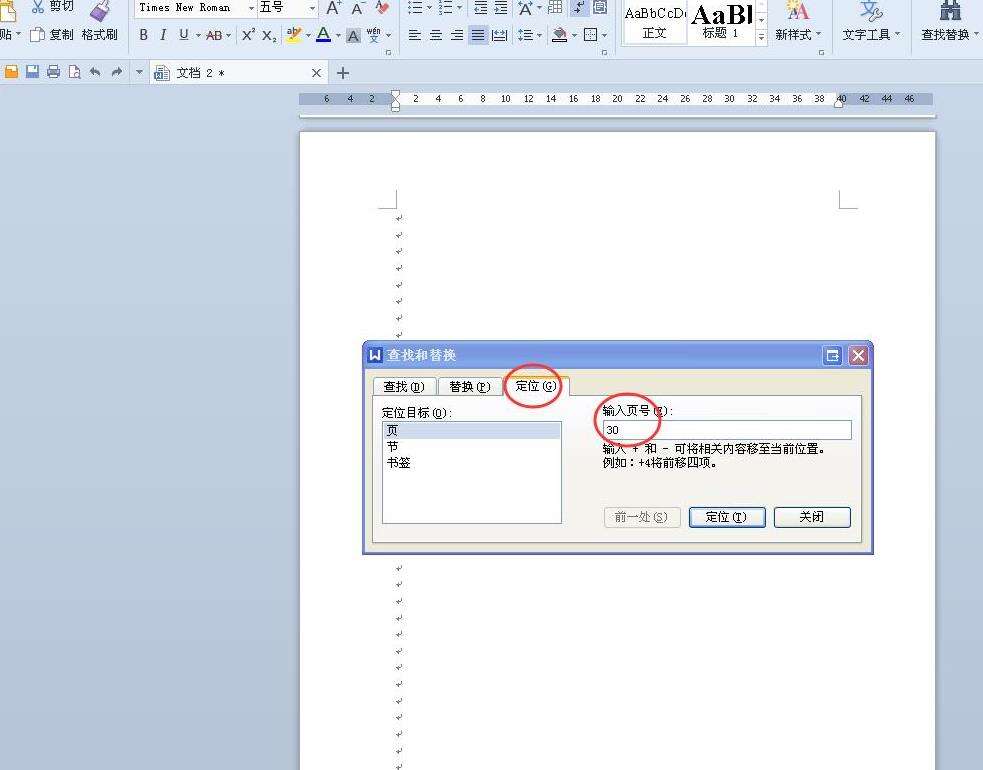983x770 pixels.
Task: Click the page number input field
Action: click(x=725, y=430)
